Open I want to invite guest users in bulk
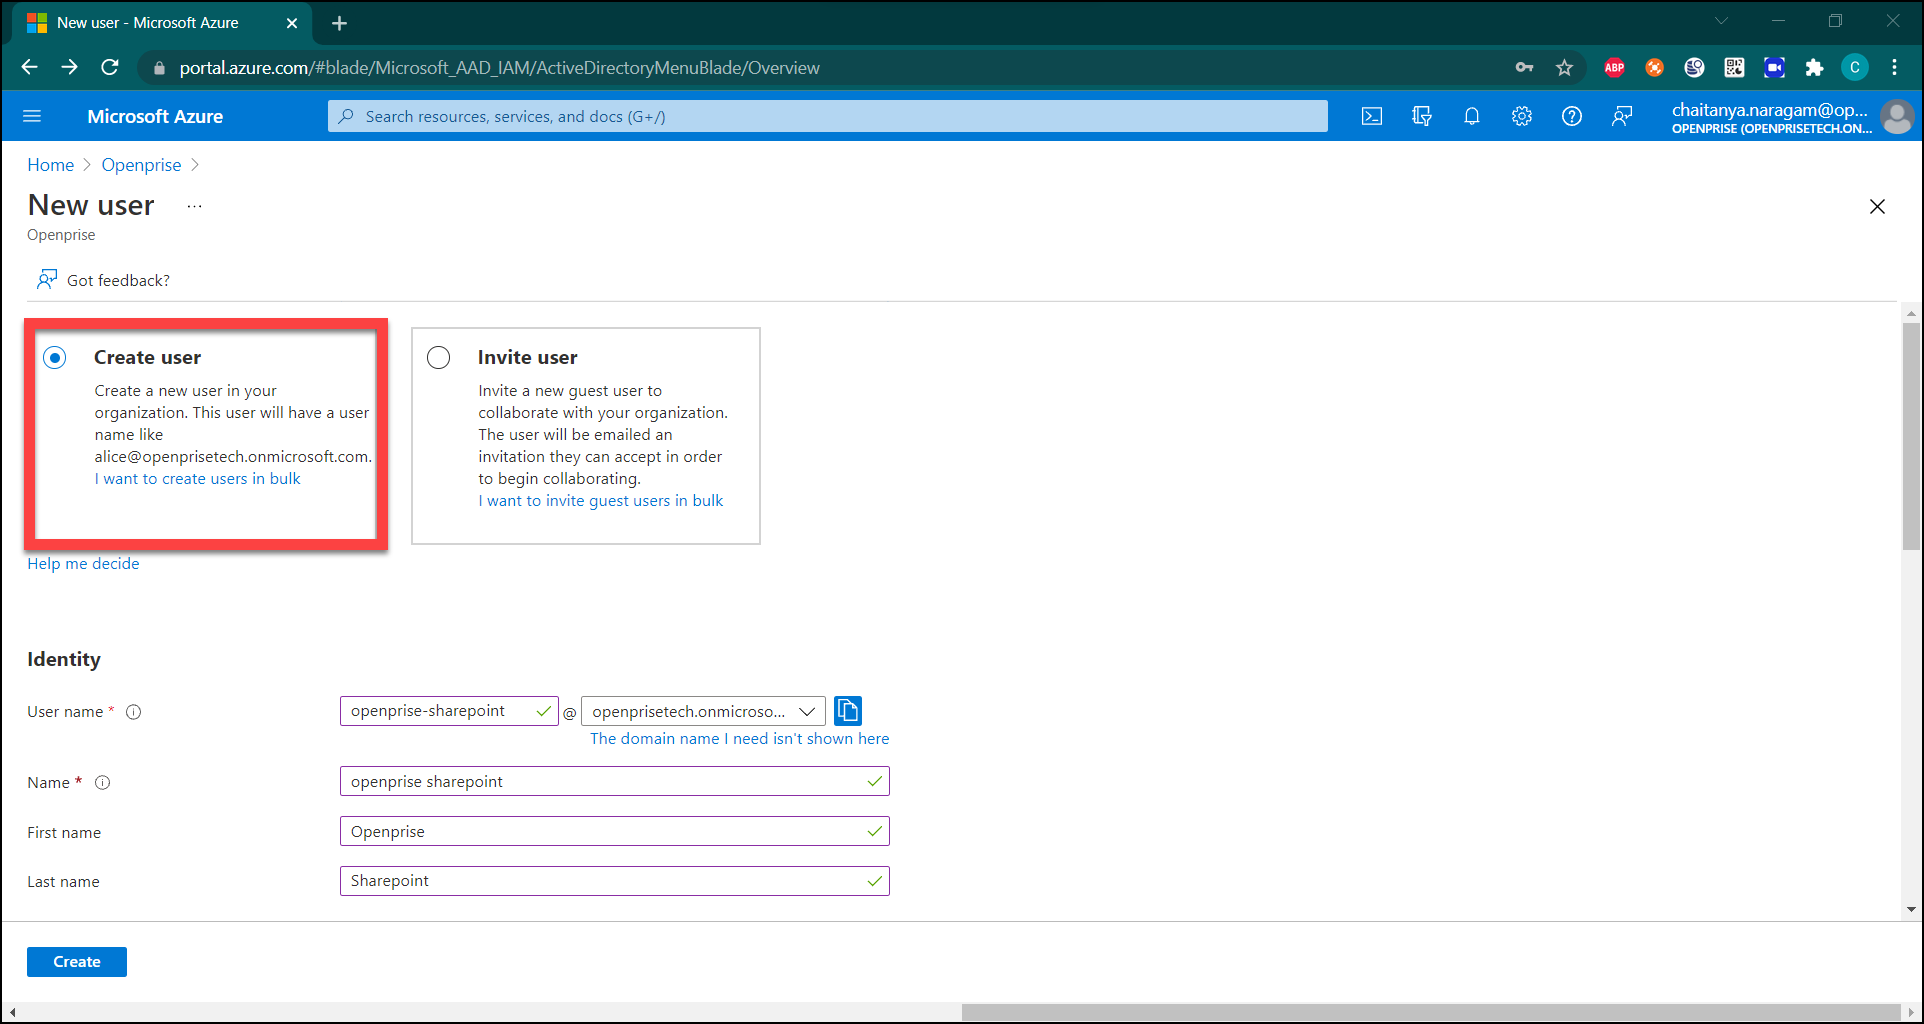1924x1024 pixels. 600,501
